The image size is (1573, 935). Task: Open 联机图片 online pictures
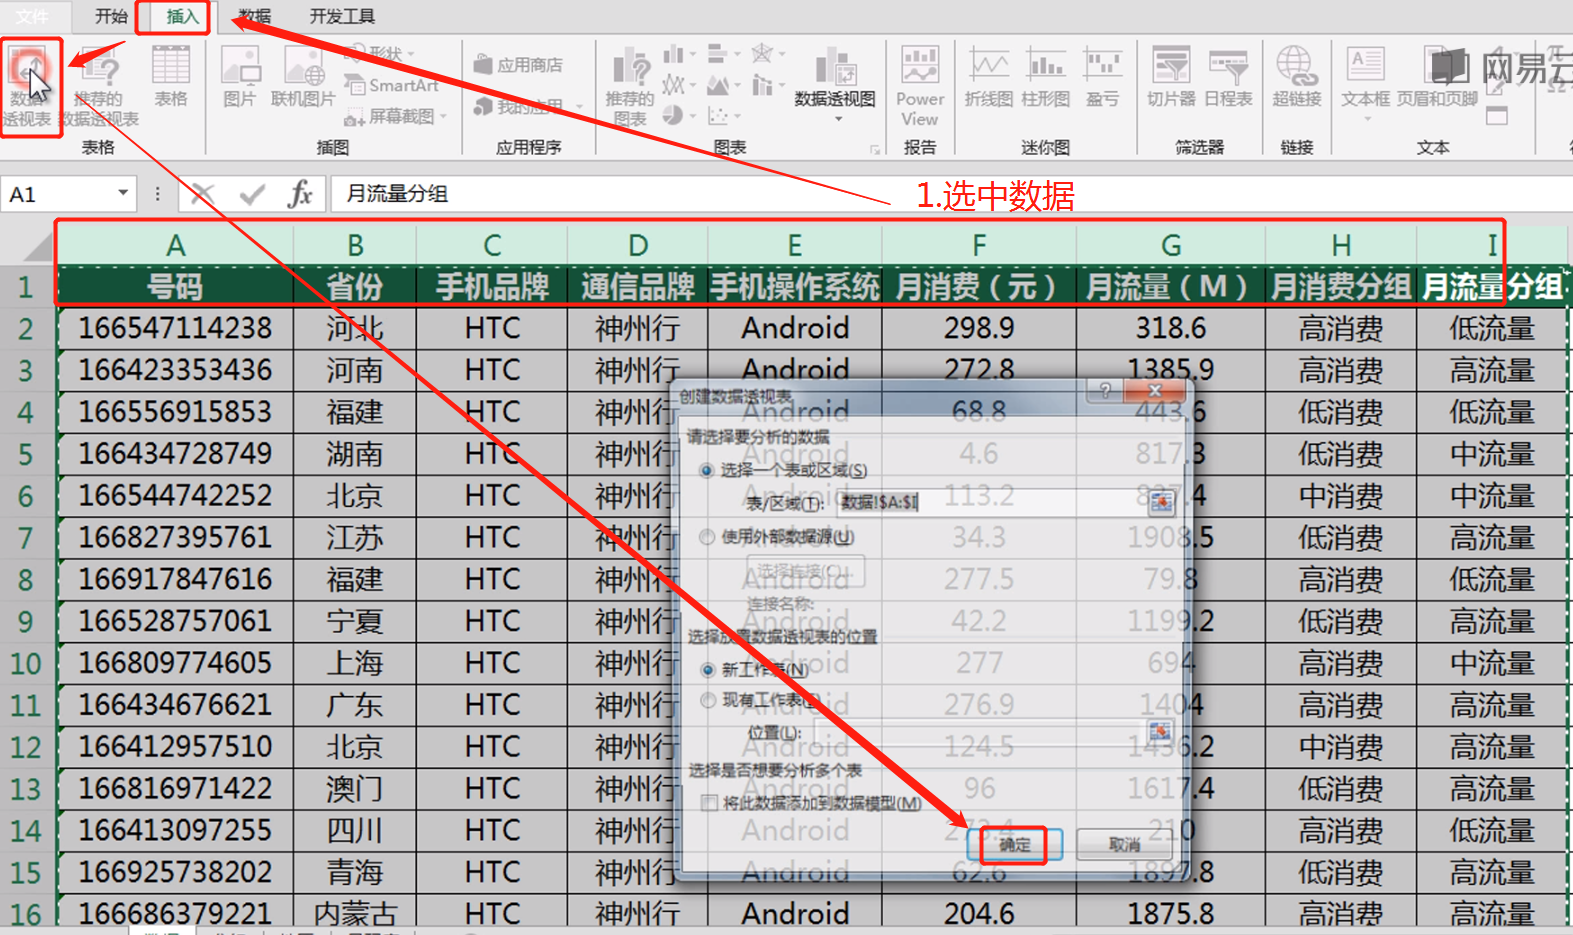303,78
